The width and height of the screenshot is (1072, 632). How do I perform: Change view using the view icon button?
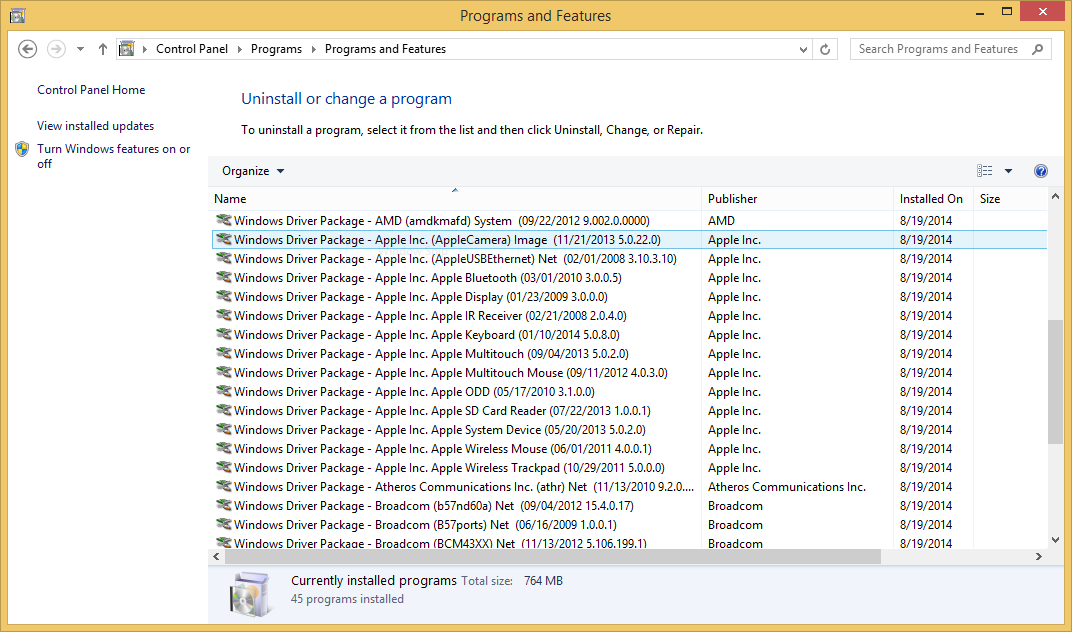coord(984,171)
